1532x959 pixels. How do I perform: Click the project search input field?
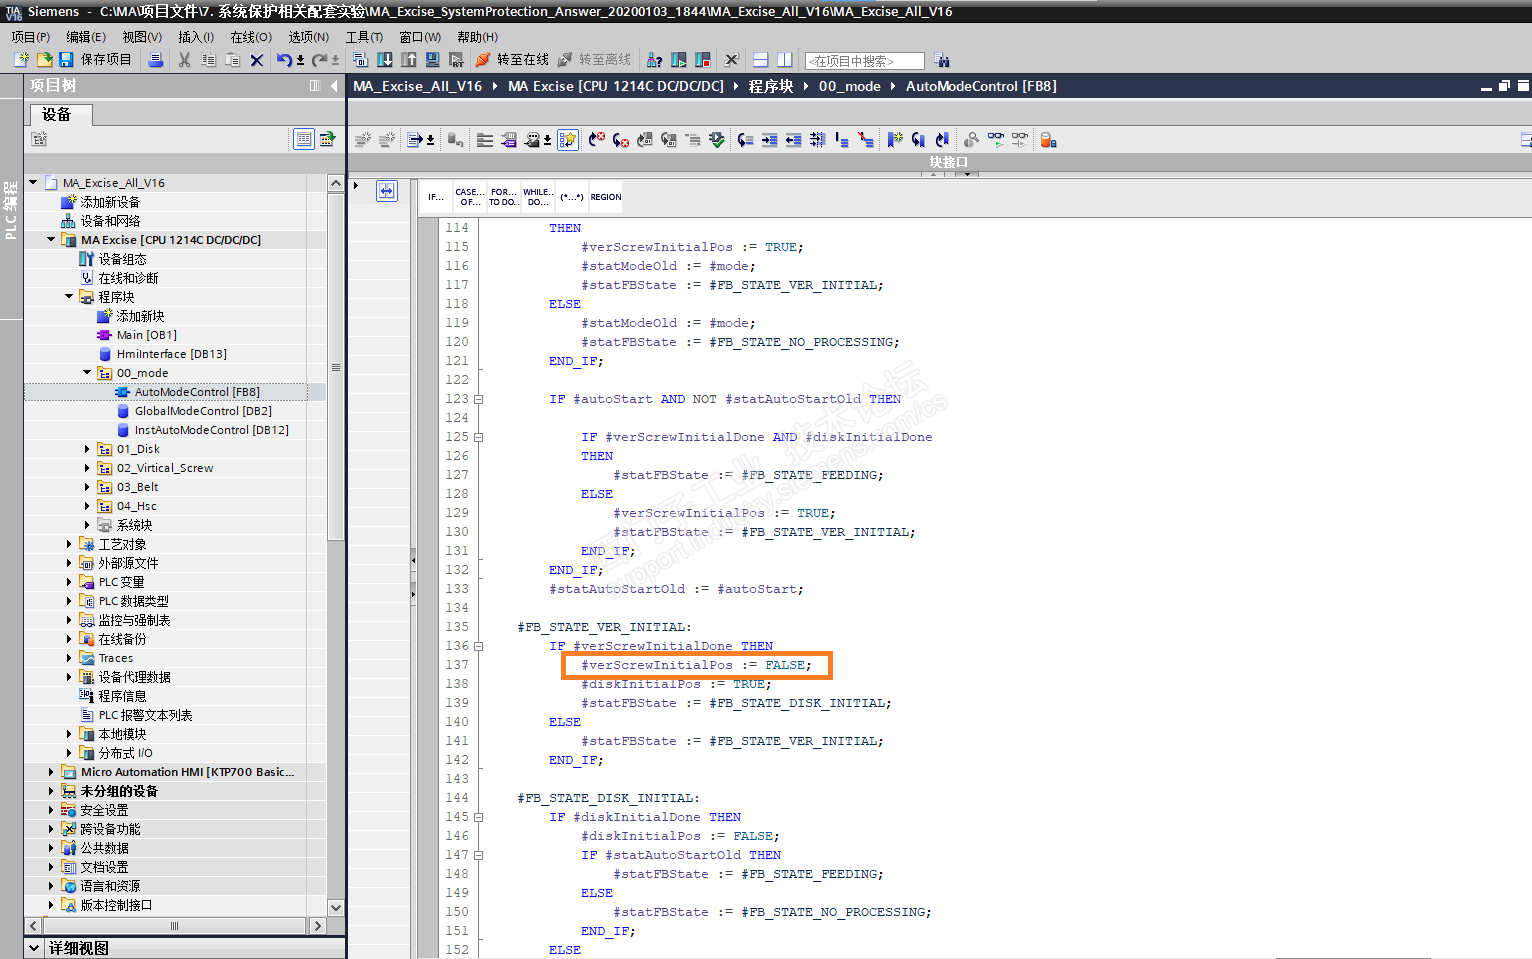click(864, 61)
